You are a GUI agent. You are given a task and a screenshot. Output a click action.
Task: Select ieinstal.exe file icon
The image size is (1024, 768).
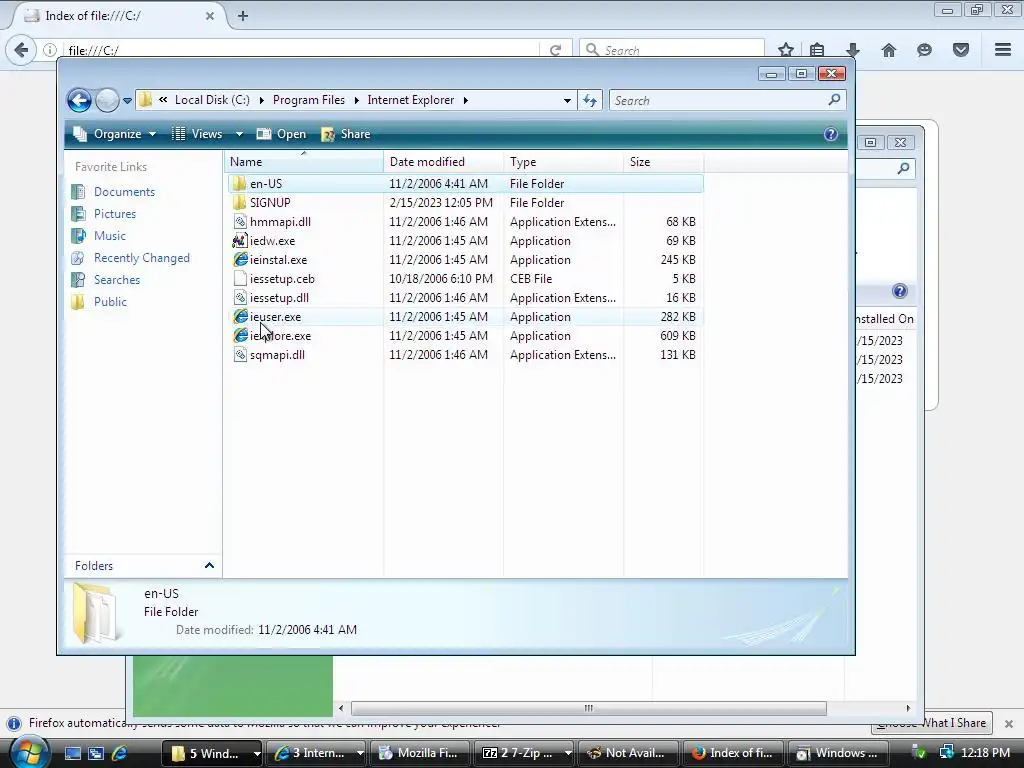click(x=240, y=259)
